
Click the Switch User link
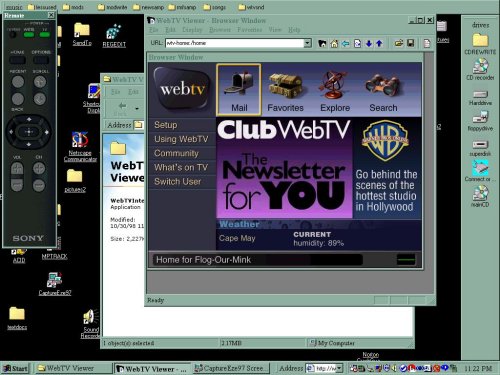click(x=178, y=182)
